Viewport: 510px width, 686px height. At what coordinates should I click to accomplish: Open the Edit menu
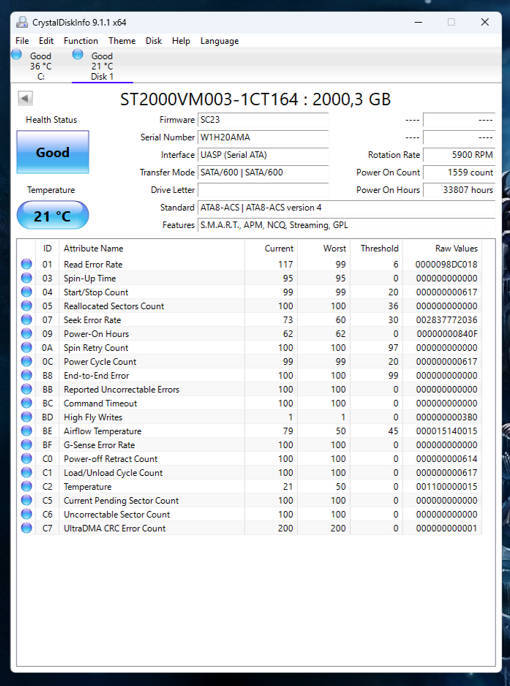coord(46,41)
